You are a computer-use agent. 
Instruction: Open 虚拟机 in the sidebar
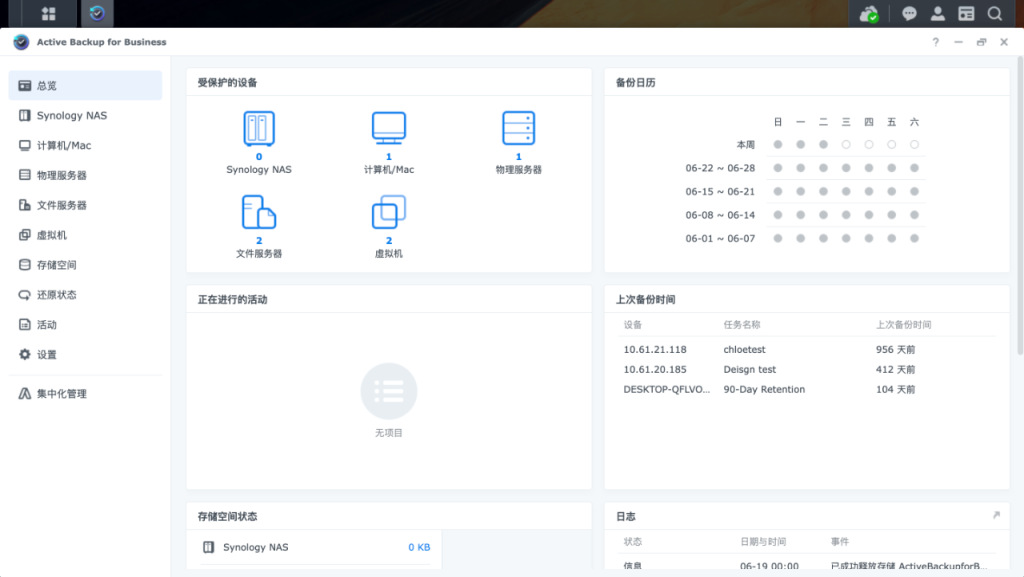click(x=86, y=235)
